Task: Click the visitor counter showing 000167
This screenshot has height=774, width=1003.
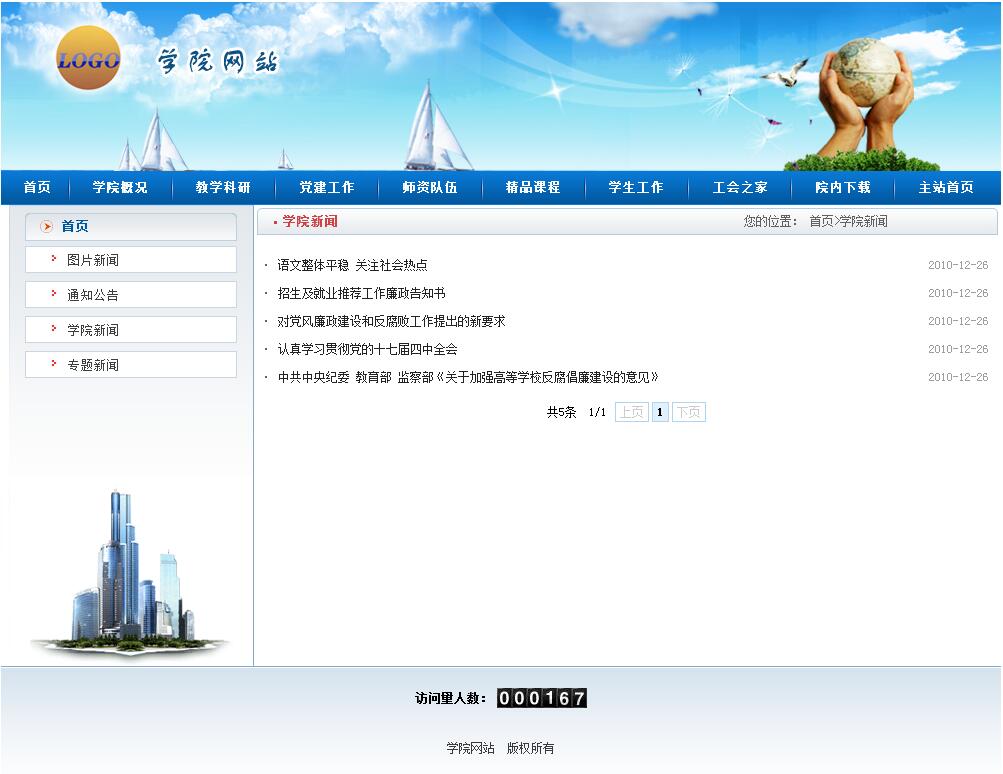Action: pos(542,698)
